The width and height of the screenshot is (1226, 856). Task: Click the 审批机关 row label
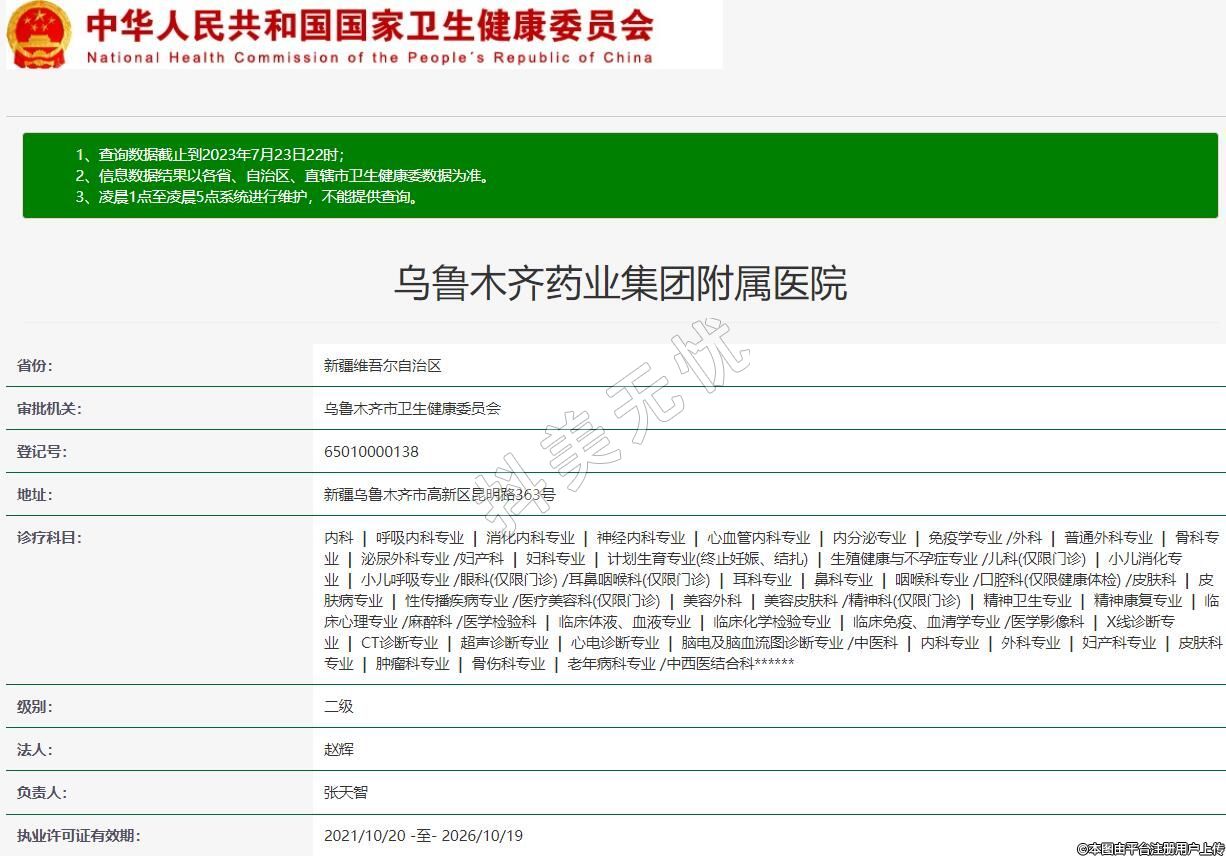point(49,409)
